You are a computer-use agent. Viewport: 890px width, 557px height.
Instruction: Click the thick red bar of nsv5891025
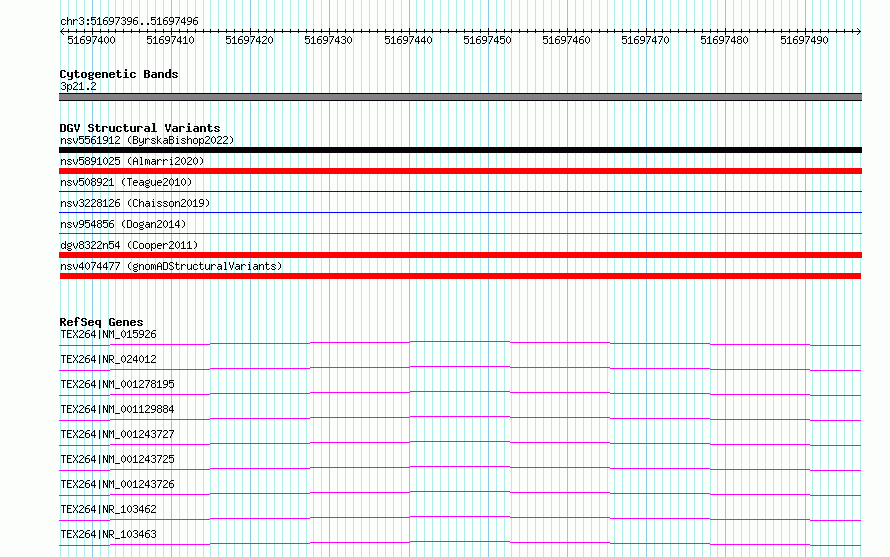coord(460,171)
